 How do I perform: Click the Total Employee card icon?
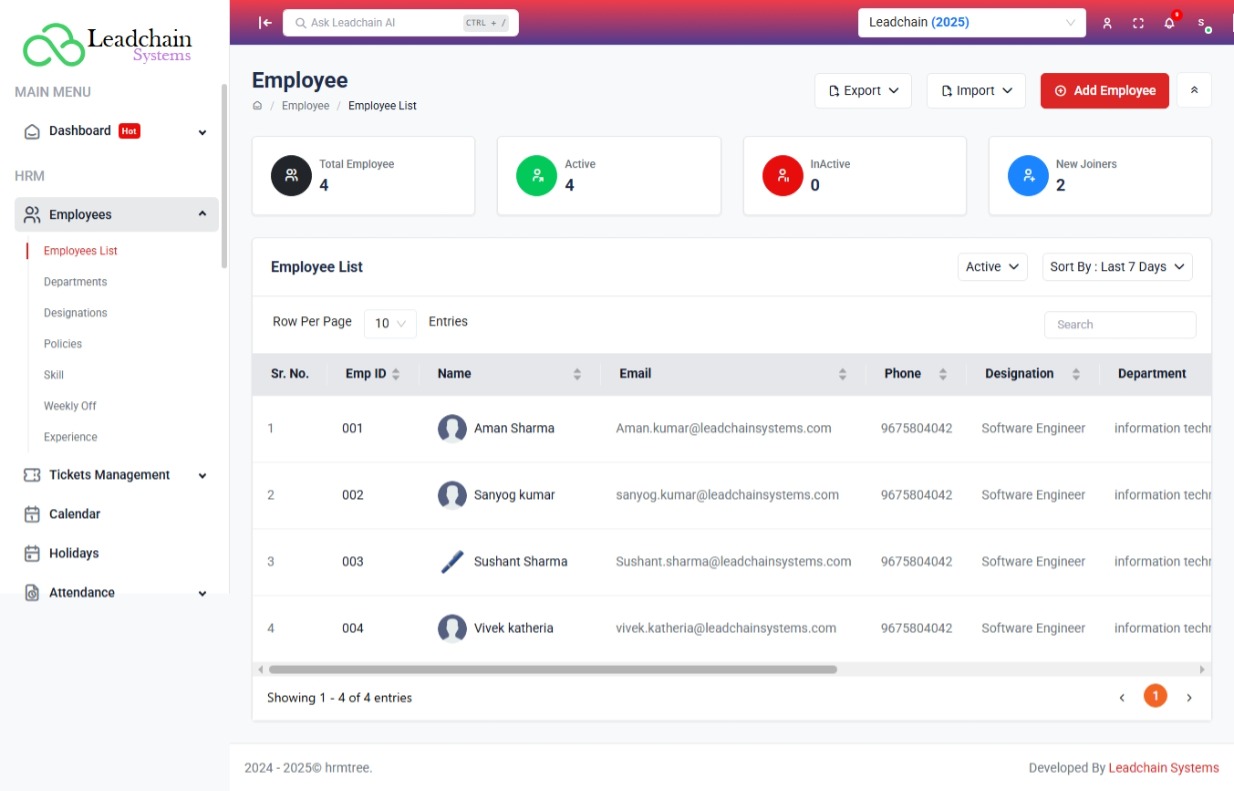pyautogui.click(x=291, y=175)
